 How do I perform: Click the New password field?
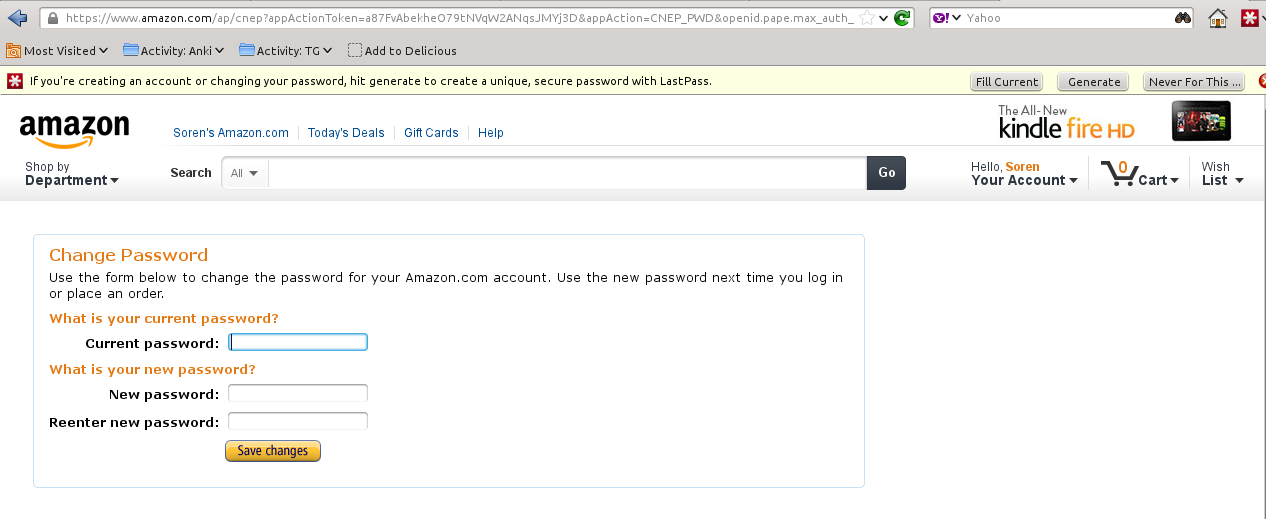coord(298,394)
